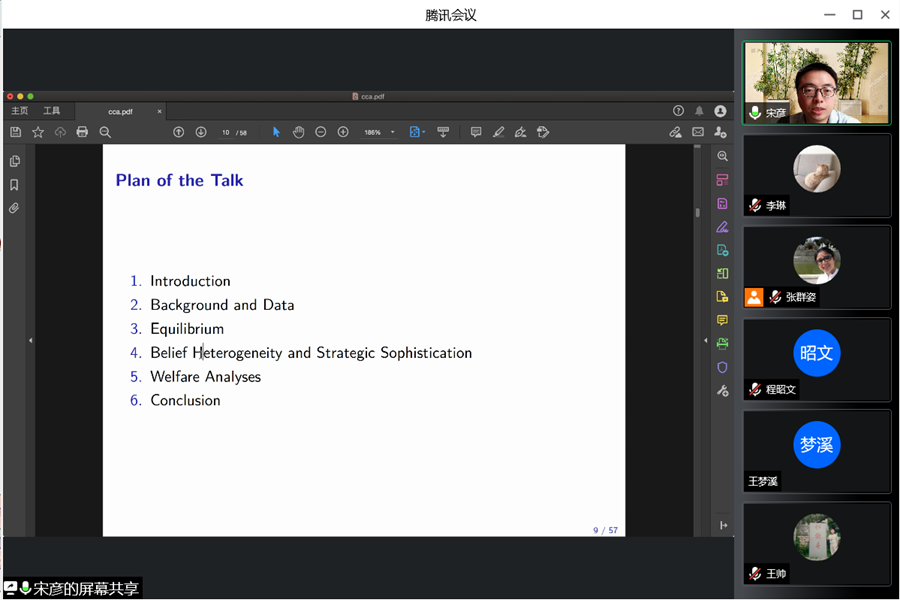Click the page number input field

tap(226, 132)
